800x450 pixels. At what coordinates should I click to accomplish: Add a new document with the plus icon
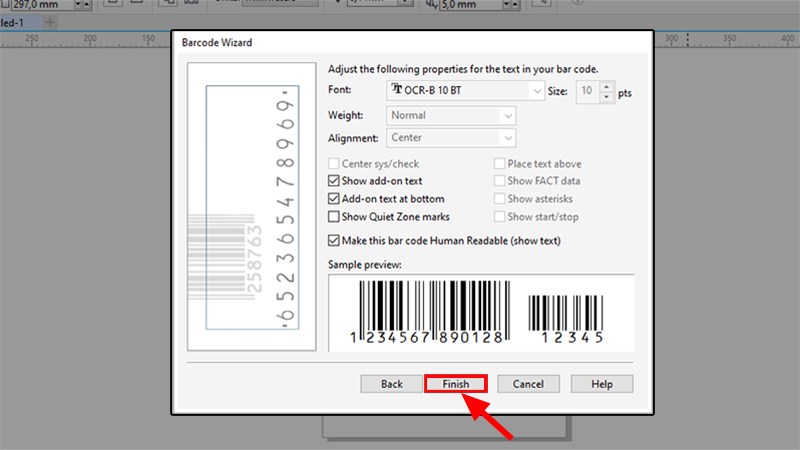(50, 21)
